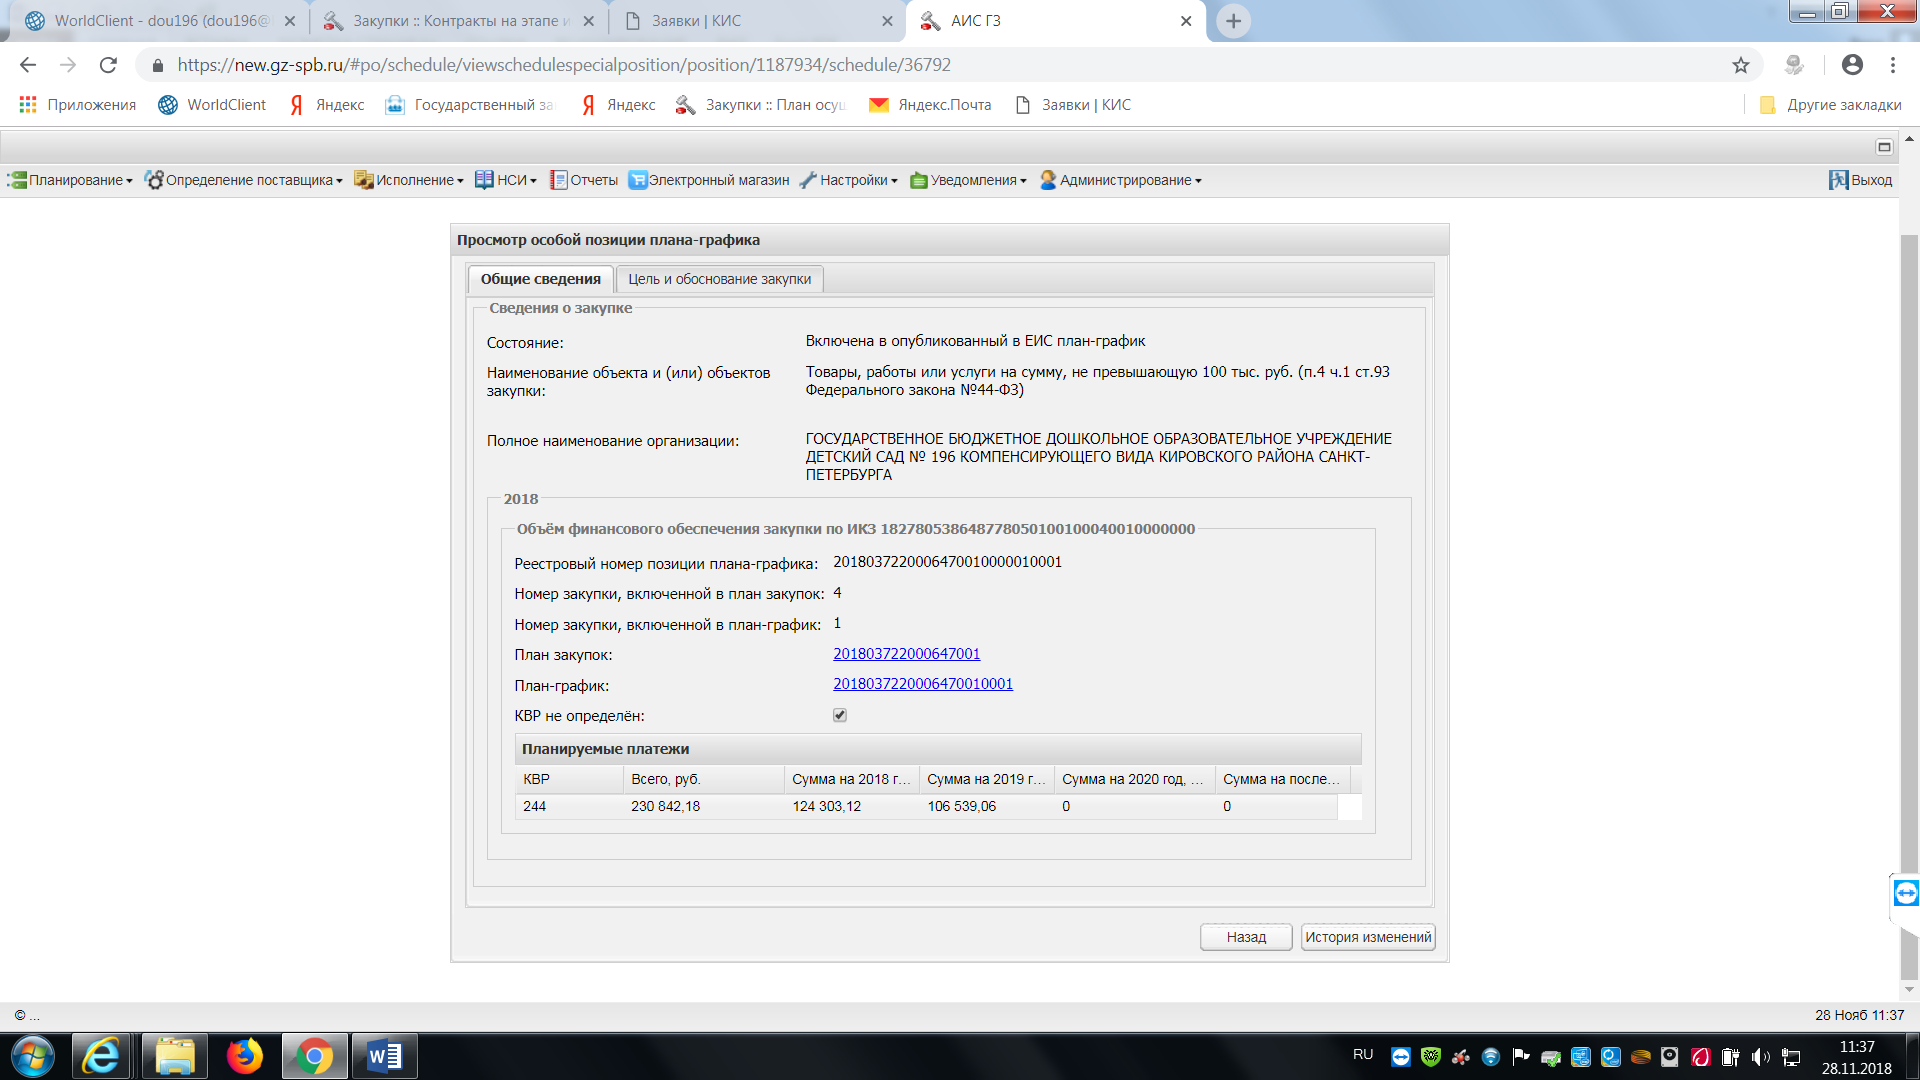Switch to the Заявки | КИС browser tab
The width and height of the screenshot is (1920, 1080).
coord(696,21)
